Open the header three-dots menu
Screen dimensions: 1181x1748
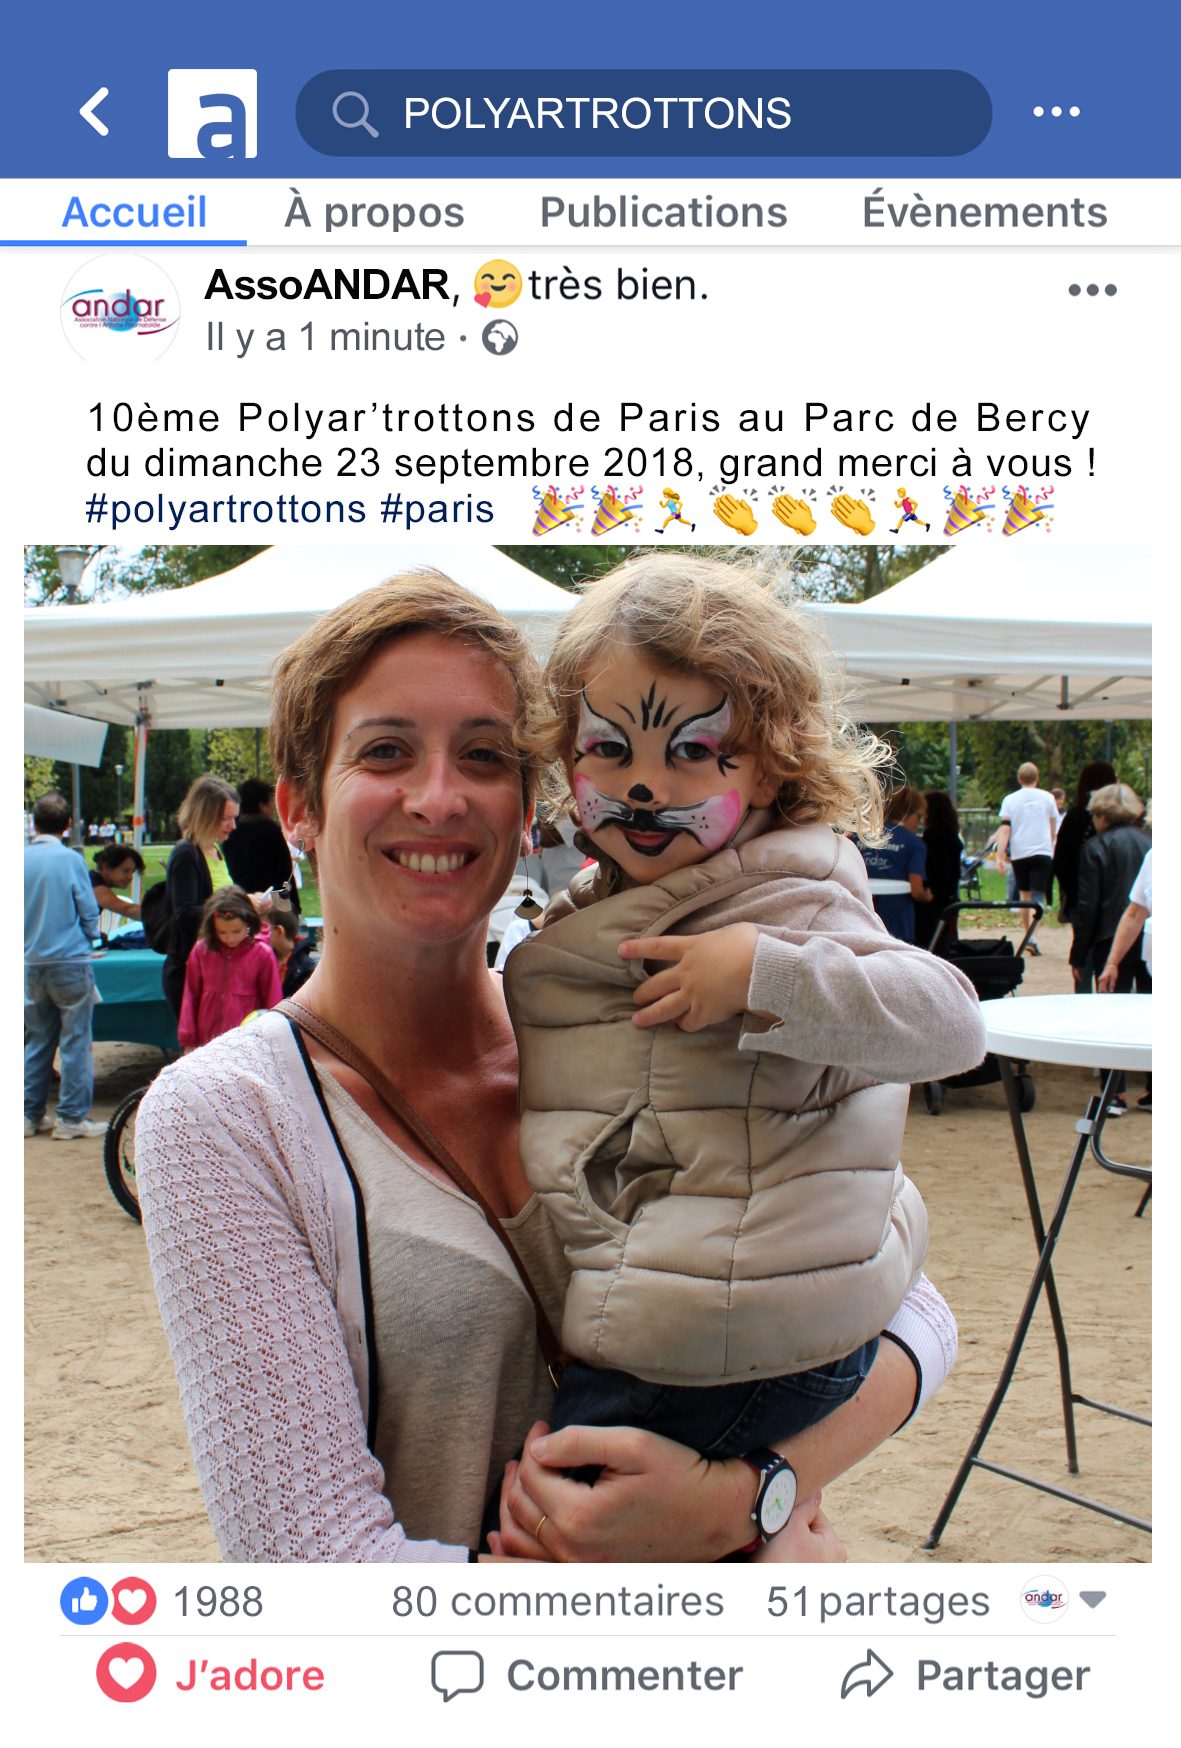1056,112
